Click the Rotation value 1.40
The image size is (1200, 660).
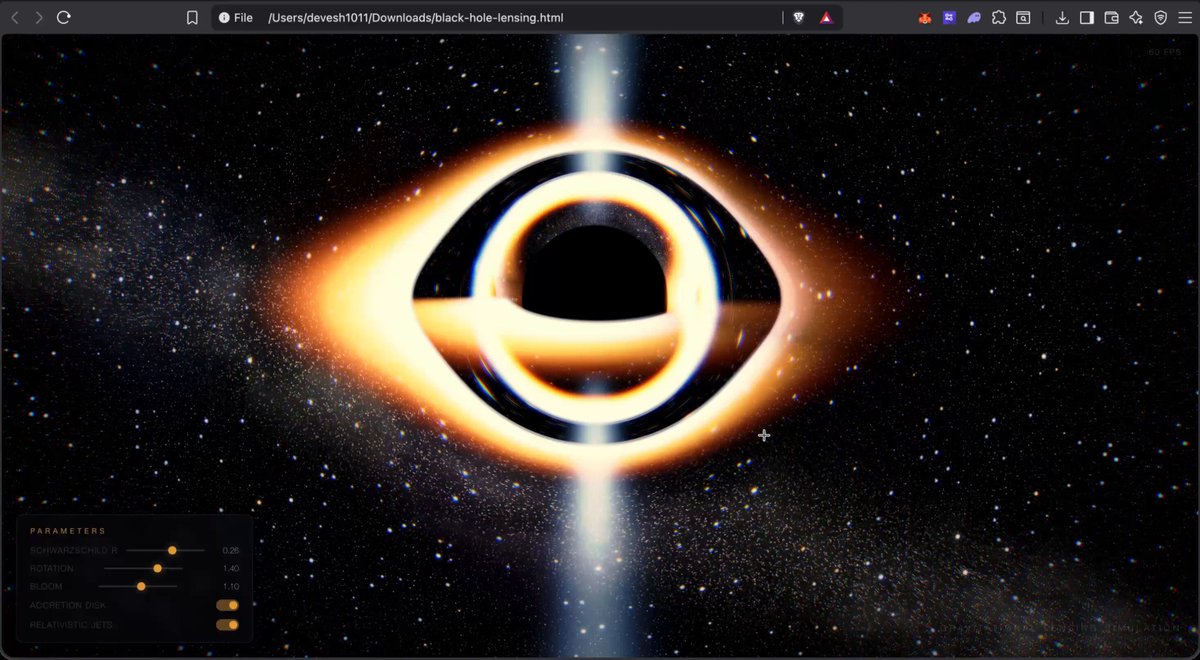231,568
